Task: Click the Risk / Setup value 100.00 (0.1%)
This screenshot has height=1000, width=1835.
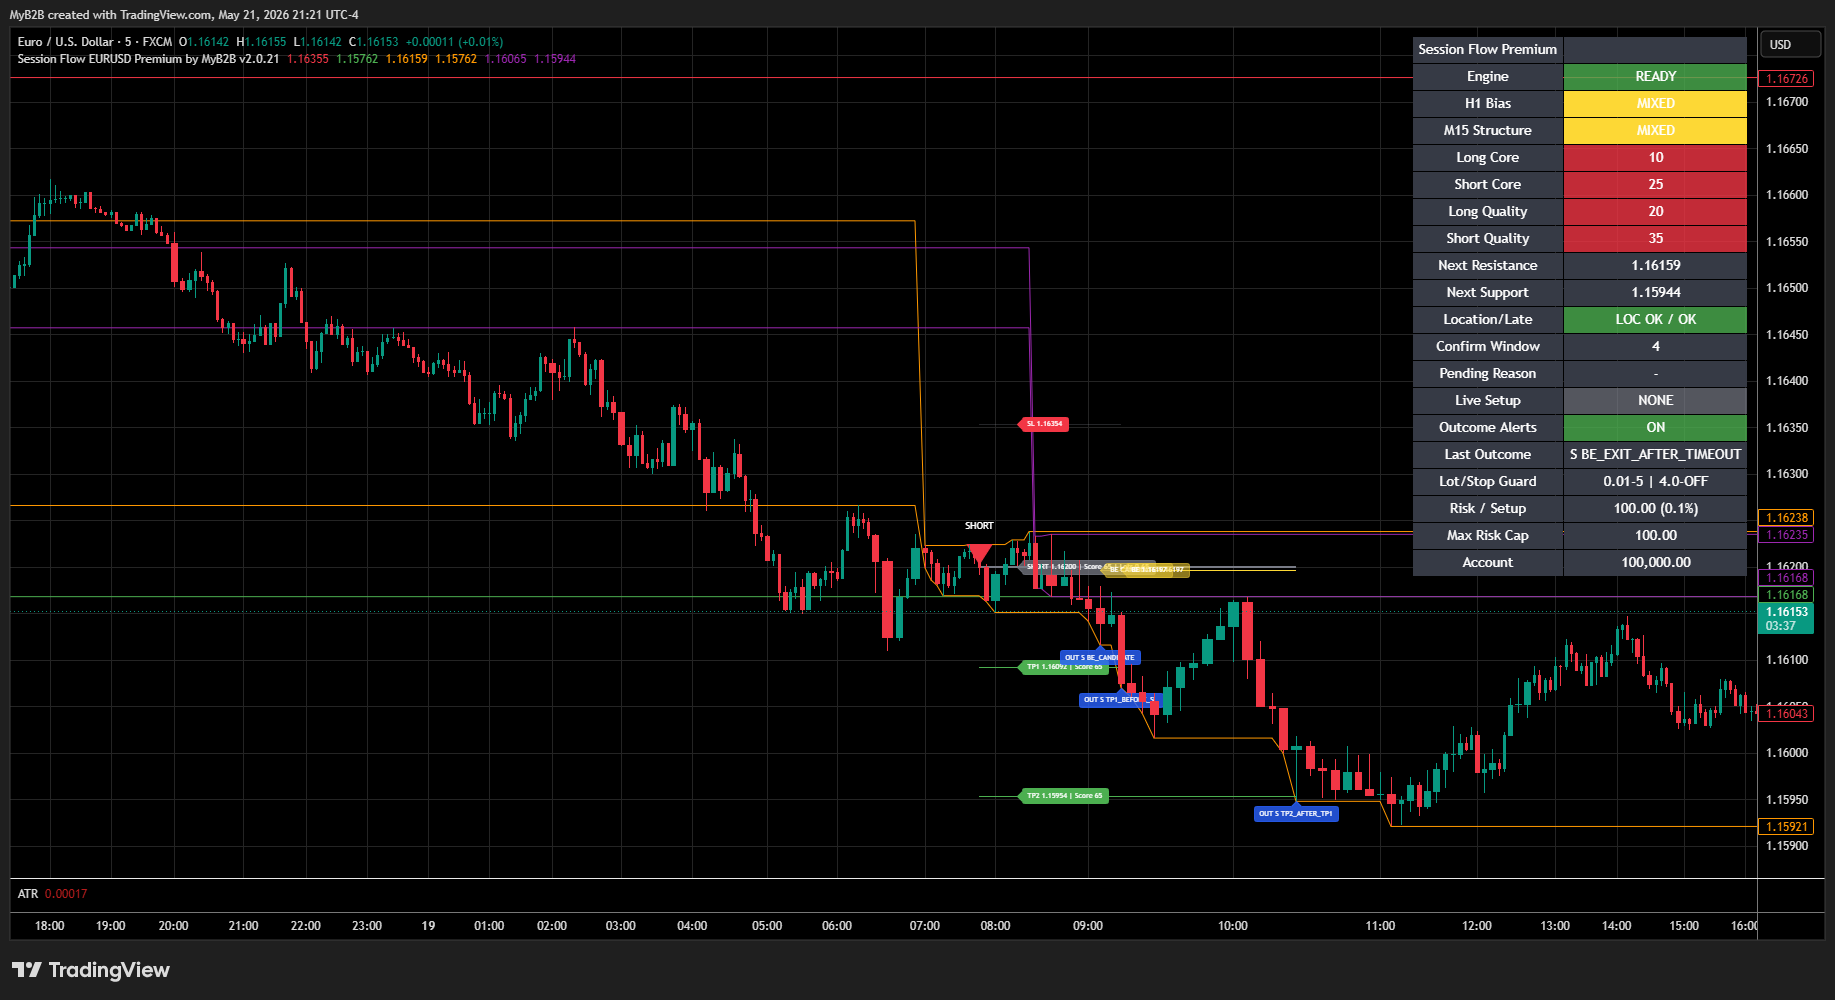Action: [1655, 508]
